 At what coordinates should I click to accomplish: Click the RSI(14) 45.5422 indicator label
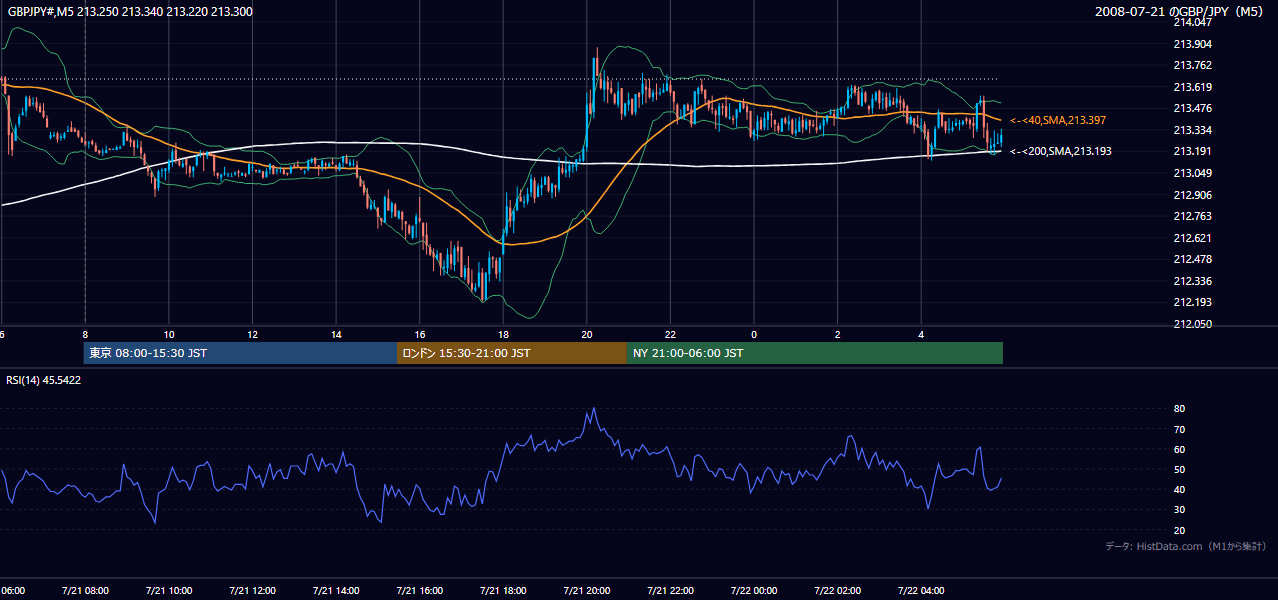coord(44,380)
